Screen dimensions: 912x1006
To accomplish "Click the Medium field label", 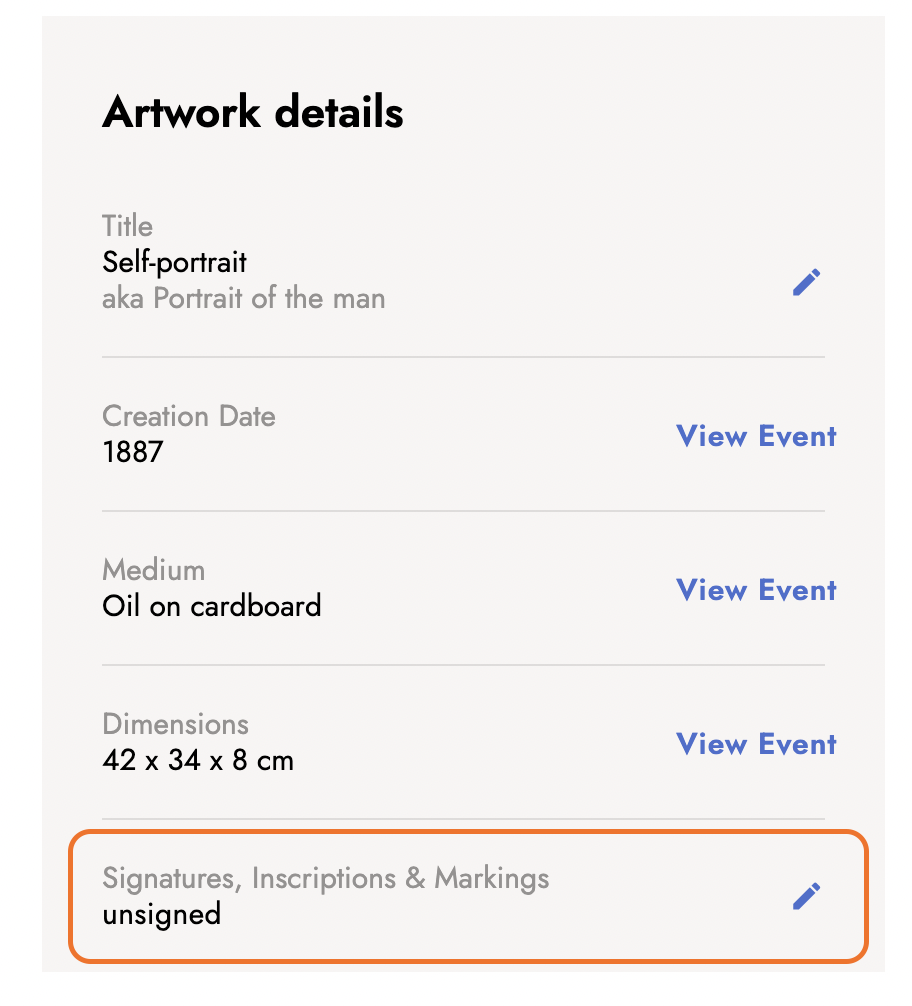I will coord(153,570).
